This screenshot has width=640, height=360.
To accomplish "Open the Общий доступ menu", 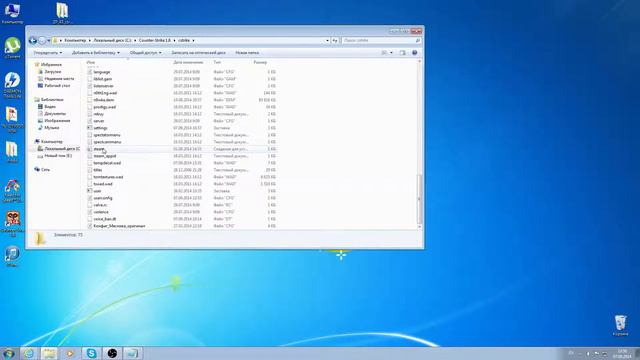I will click(145, 53).
